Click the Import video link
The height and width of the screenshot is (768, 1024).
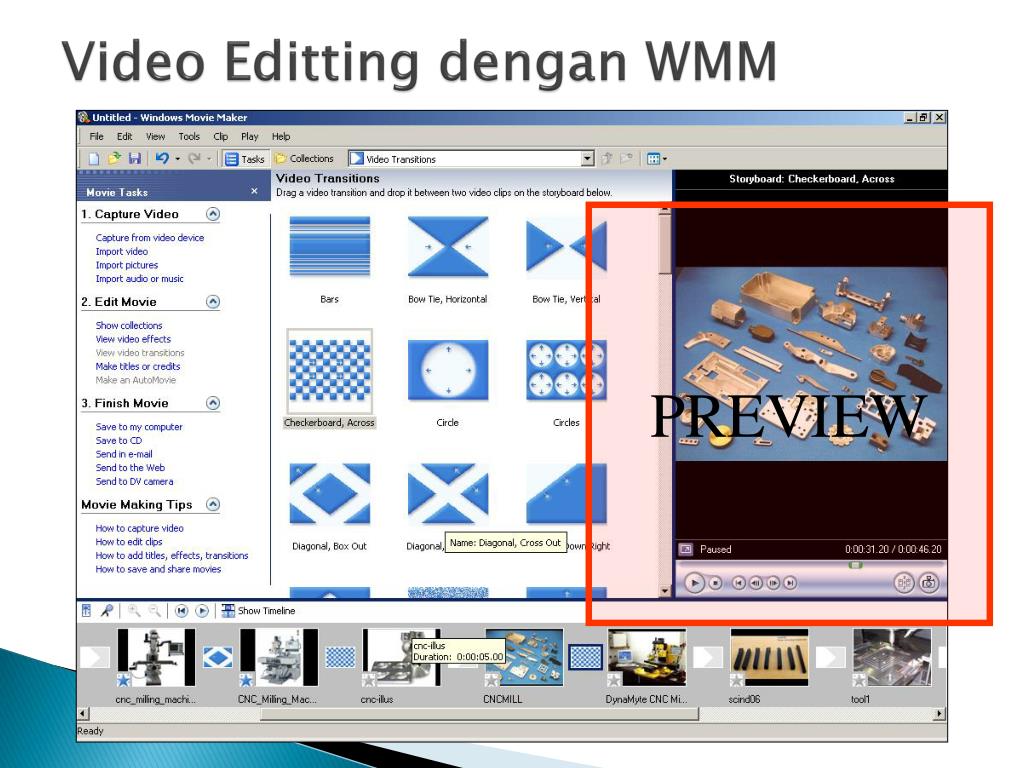point(121,251)
